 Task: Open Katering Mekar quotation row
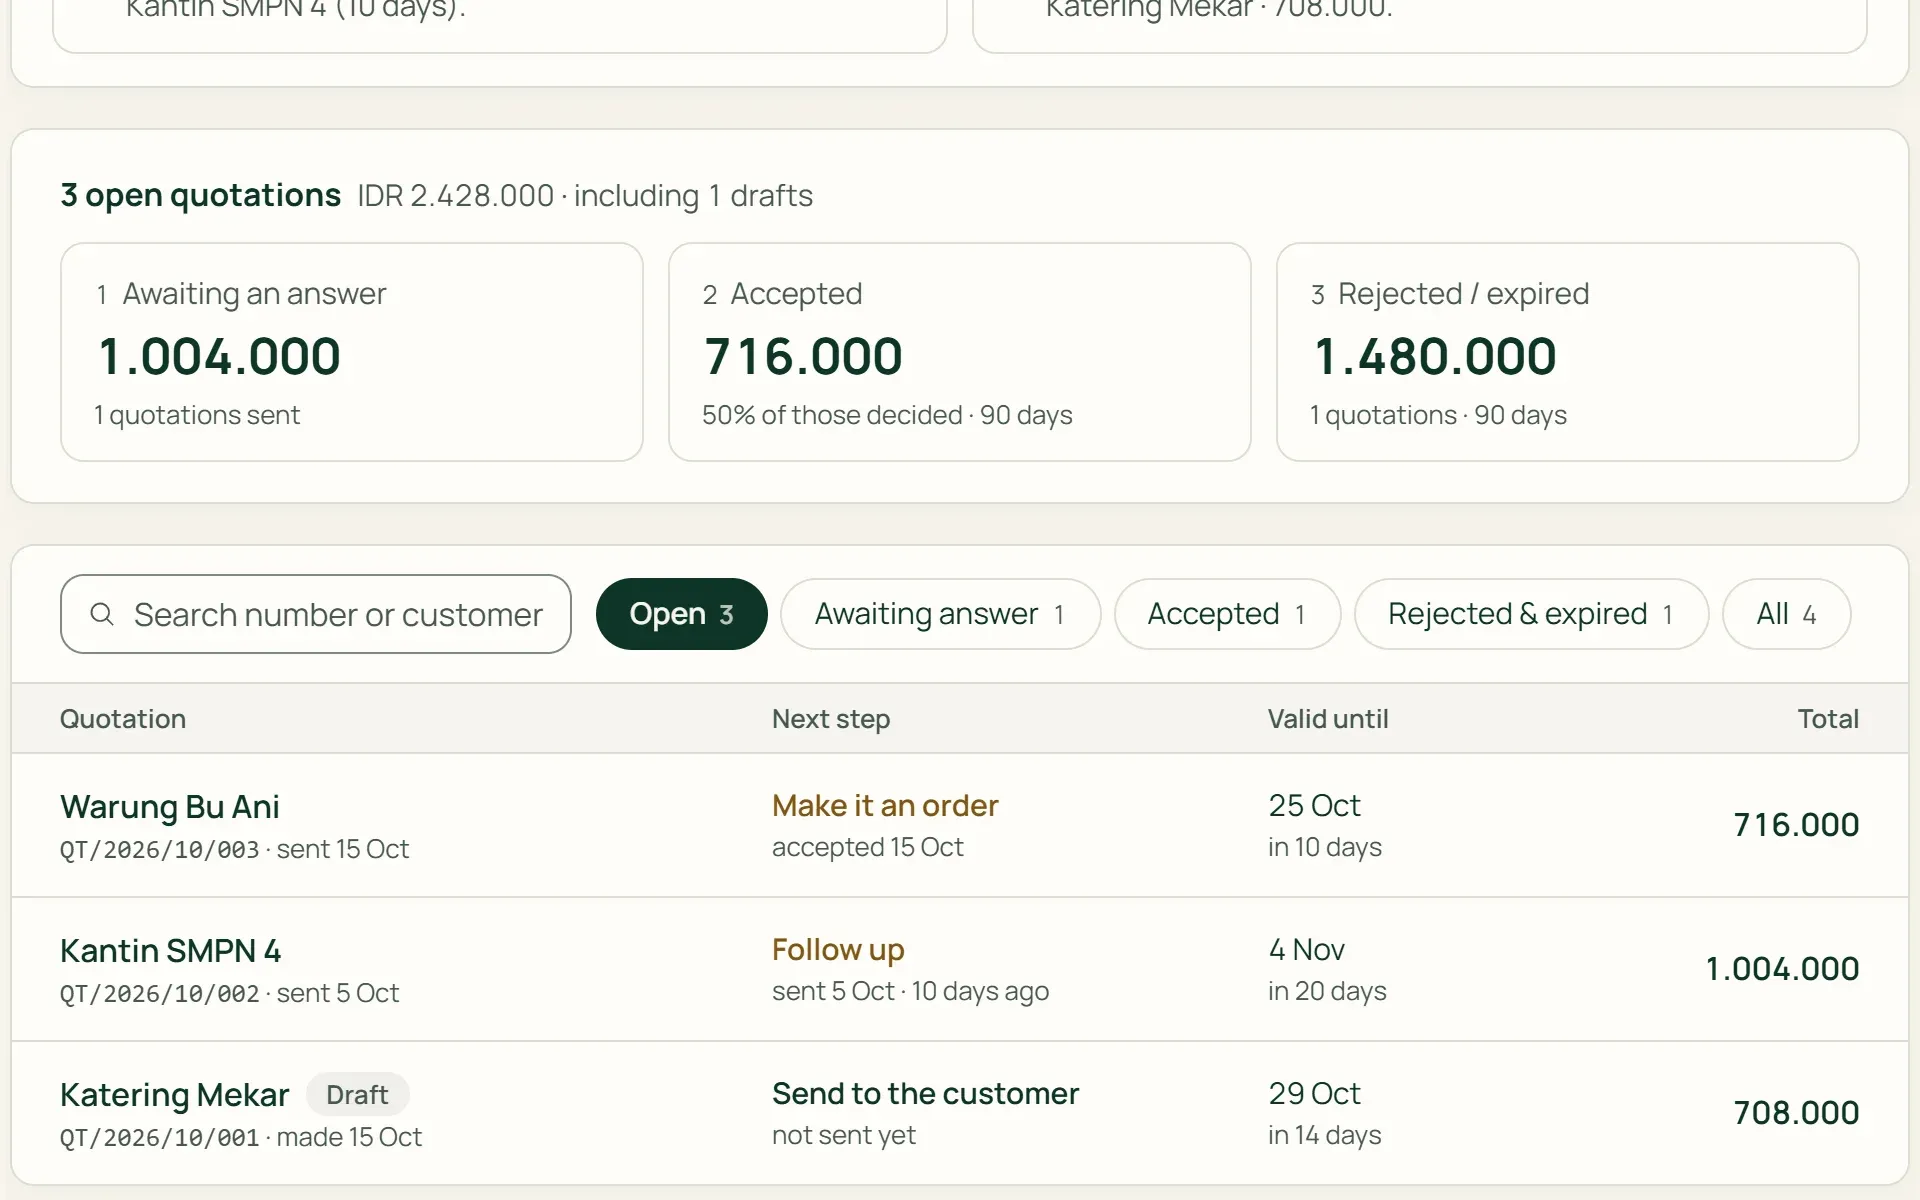960,1113
